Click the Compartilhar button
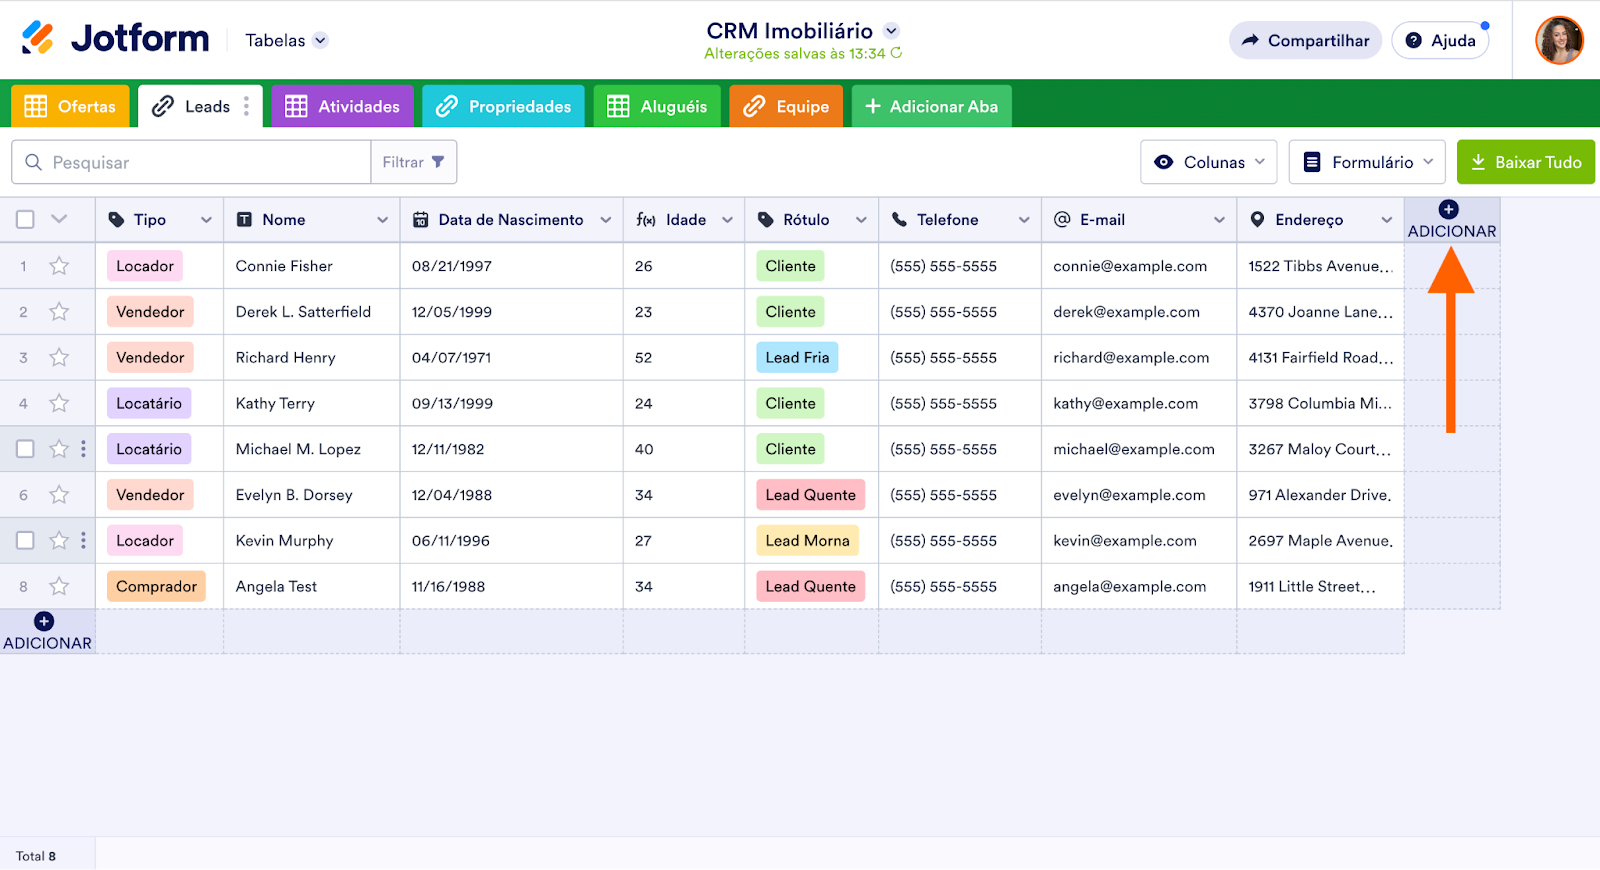Image resolution: width=1600 pixels, height=870 pixels. tap(1305, 40)
